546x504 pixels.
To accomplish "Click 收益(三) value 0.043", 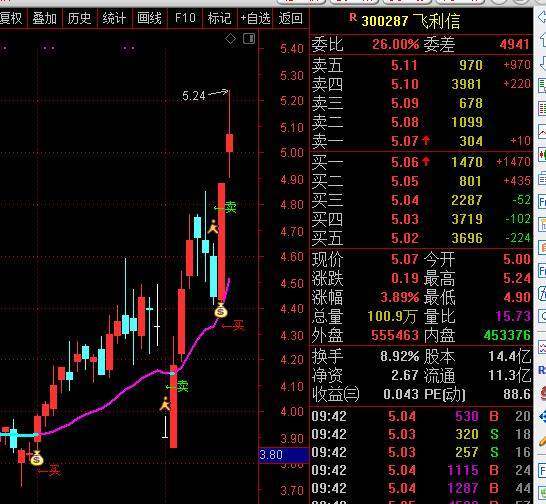I will pyautogui.click(x=401, y=394).
